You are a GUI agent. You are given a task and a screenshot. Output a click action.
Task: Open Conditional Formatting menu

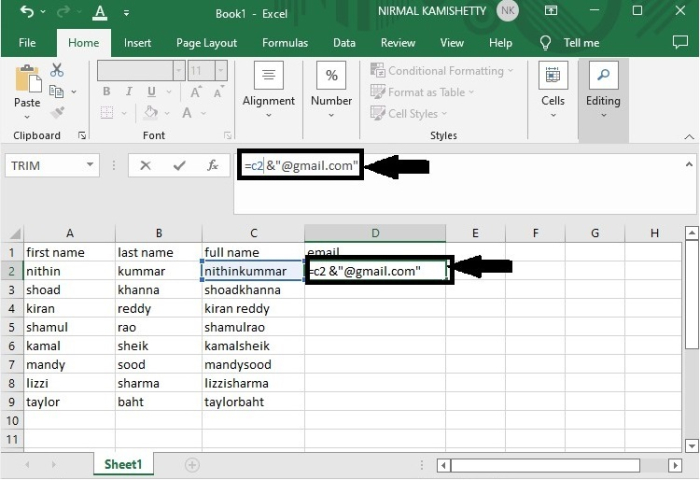442,71
